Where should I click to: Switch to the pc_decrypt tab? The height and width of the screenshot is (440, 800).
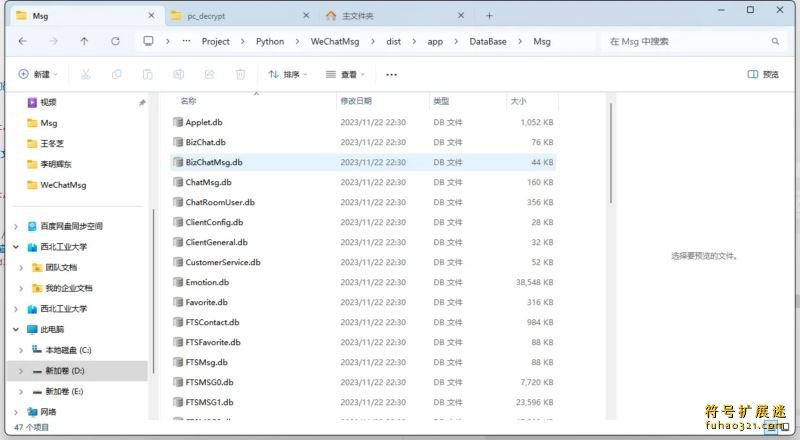tap(240, 16)
